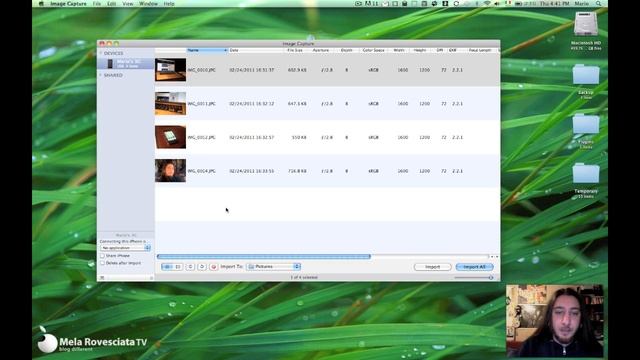Viewport: 640px width, 360px height.
Task: Open the Window menu
Action: (x=148, y=4)
